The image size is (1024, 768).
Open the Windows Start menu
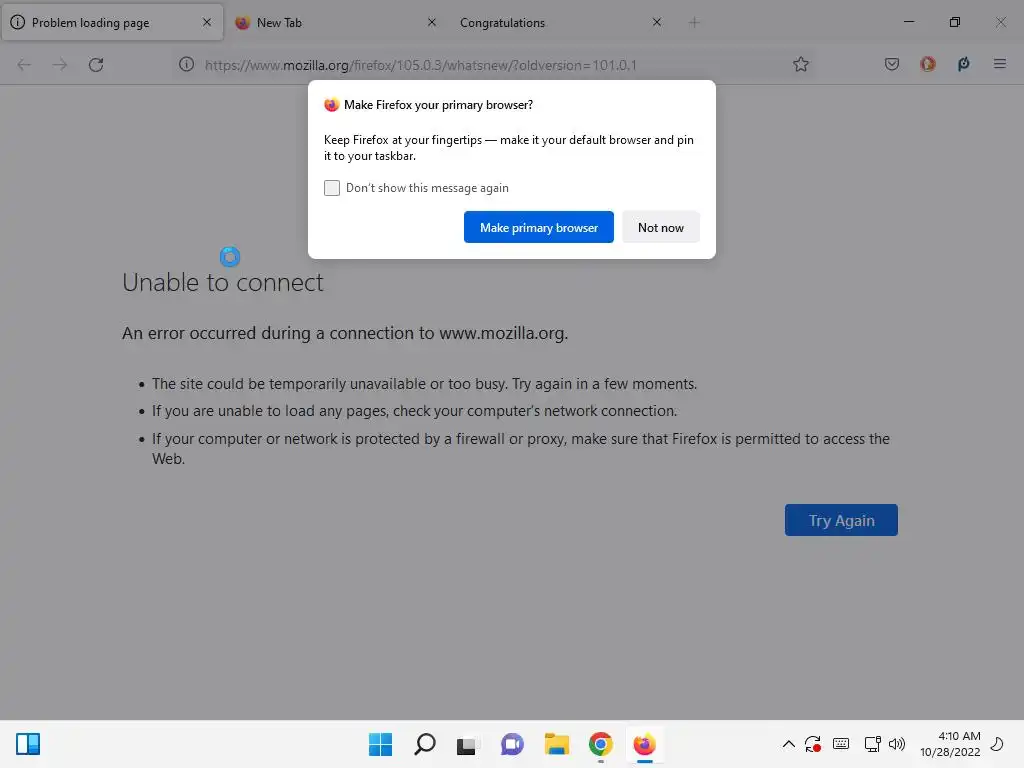click(x=380, y=744)
